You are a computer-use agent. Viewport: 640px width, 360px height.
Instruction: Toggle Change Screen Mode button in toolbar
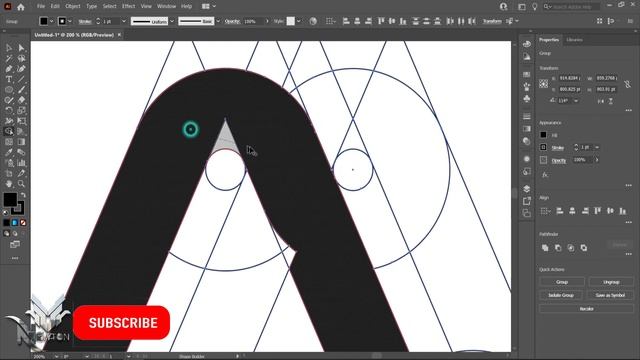pyautogui.click(x=15, y=244)
